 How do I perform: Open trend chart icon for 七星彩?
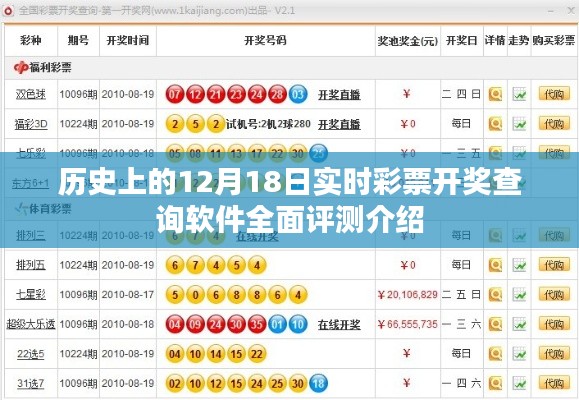[519, 294]
